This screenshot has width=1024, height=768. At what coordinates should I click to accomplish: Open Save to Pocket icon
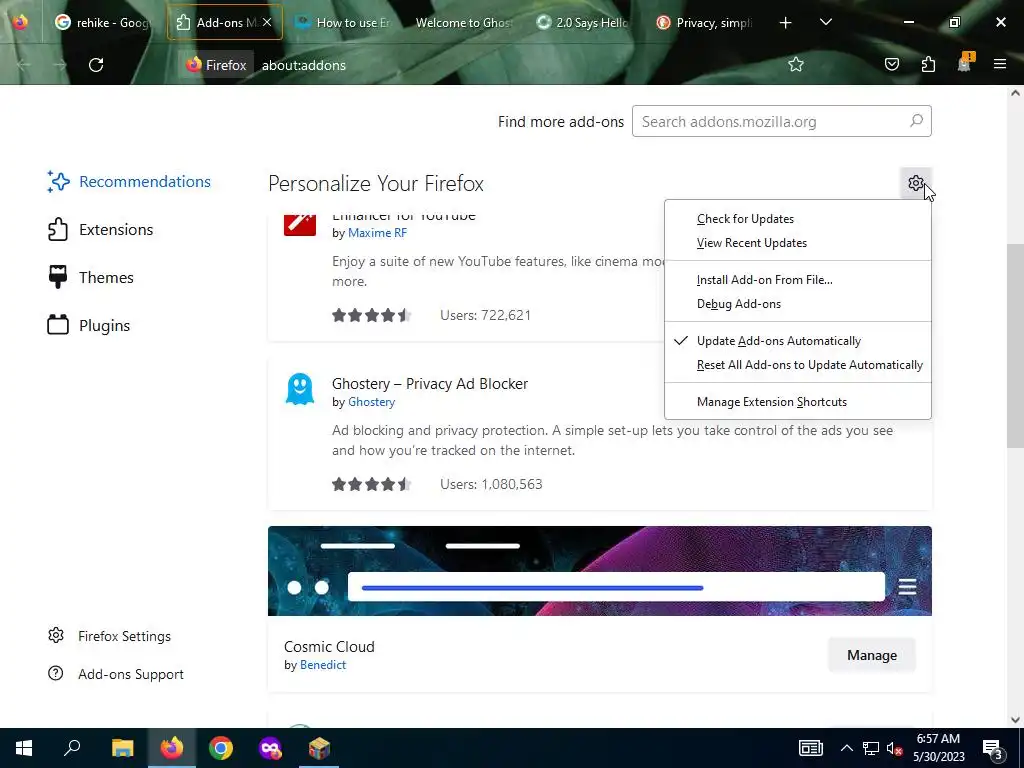(891, 64)
